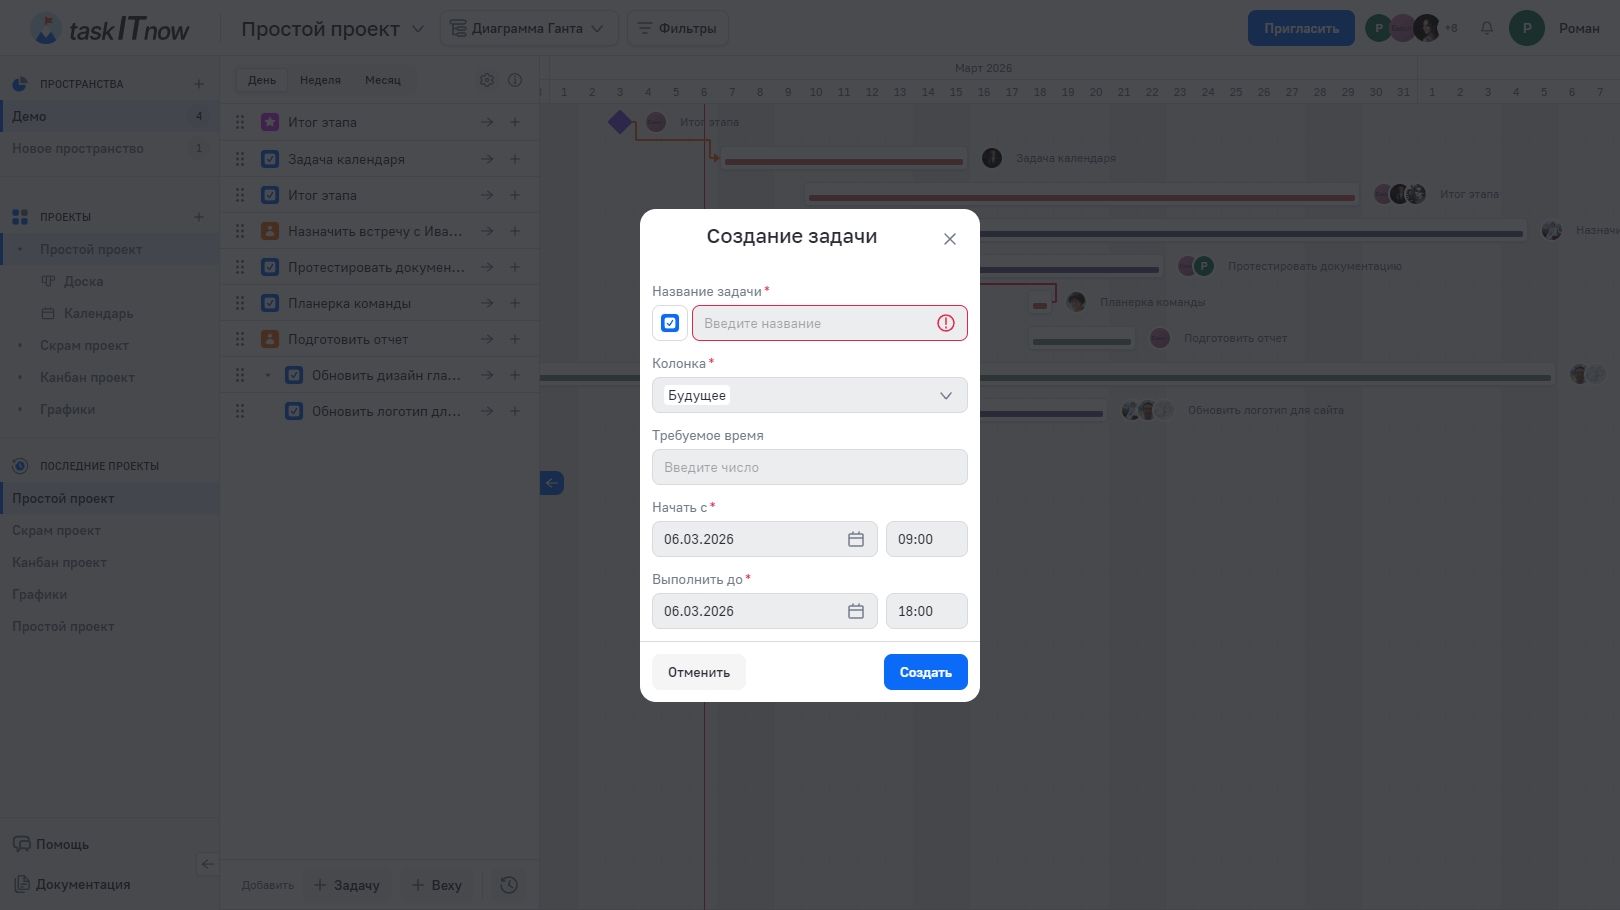Collapse the left sidebar arrow
Viewport: 1620px width, 910px height.
(207, 864)
